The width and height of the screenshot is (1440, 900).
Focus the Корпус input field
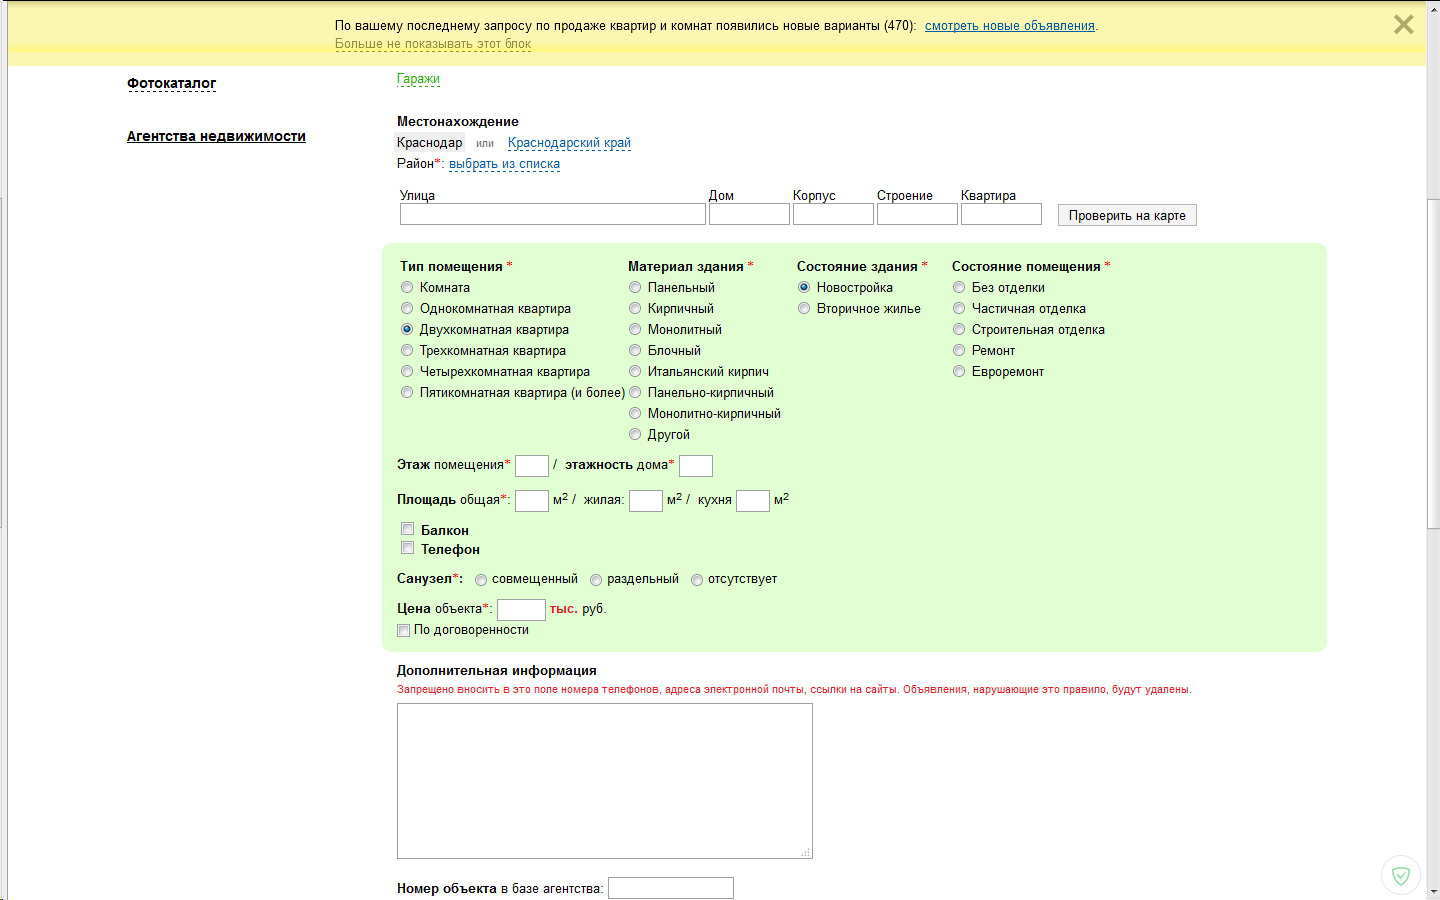click(833, 214)
